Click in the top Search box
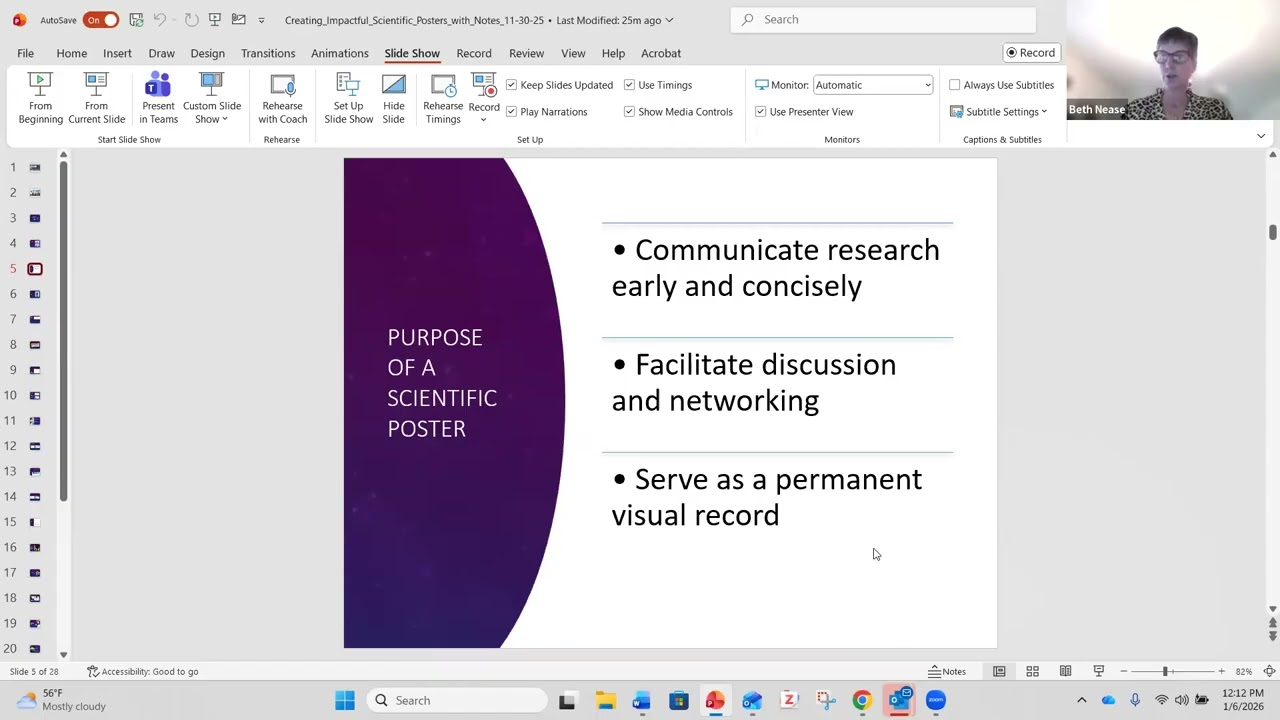The image size is (1280, 720). click(883, 19)
